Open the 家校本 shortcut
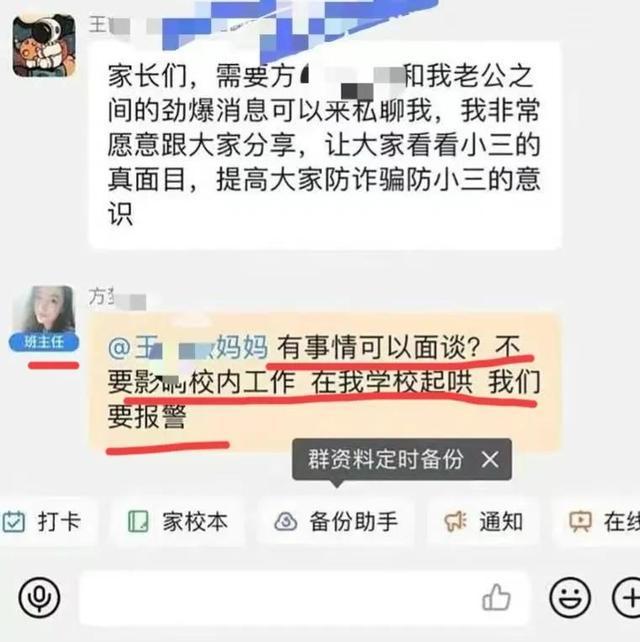 (178, 522)
